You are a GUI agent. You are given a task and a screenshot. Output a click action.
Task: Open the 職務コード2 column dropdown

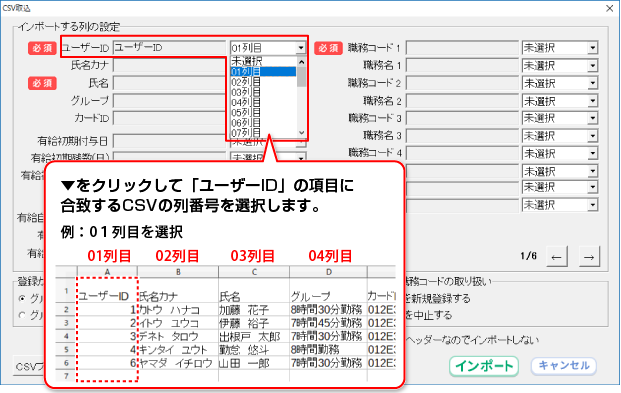click(x=592, y=83)
